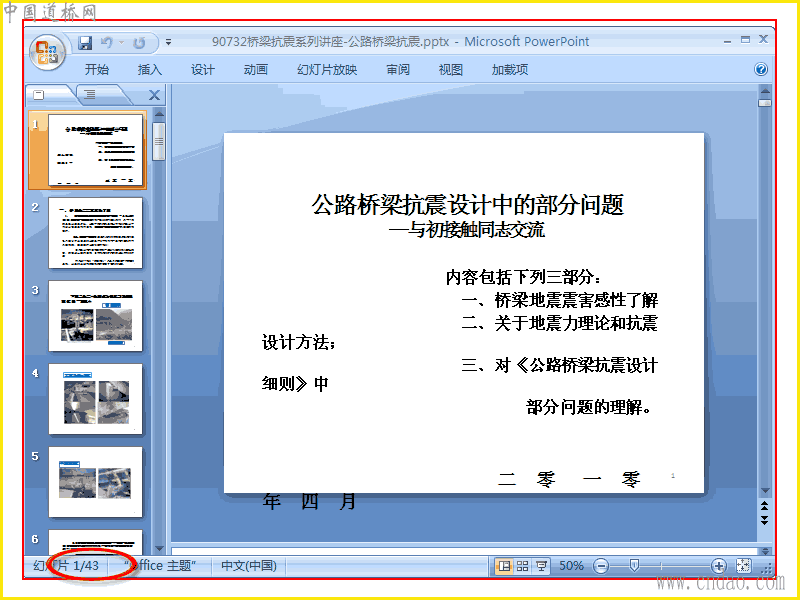This screenshot has width=800, height=600.
Task: Open PowerPoint help question mark
Action: [x=760, y=69]
